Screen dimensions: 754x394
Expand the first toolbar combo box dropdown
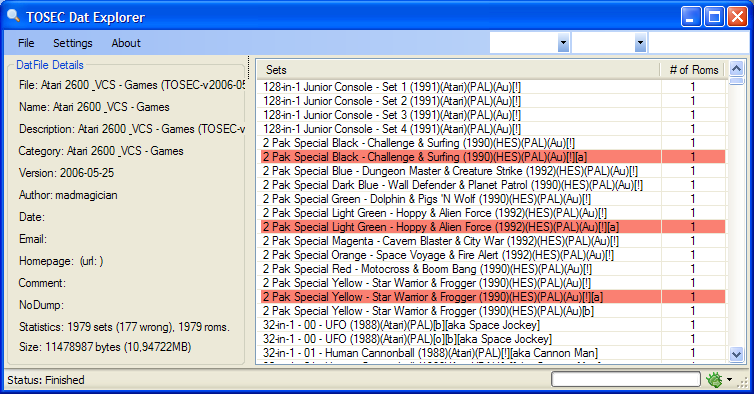(563, 43)
